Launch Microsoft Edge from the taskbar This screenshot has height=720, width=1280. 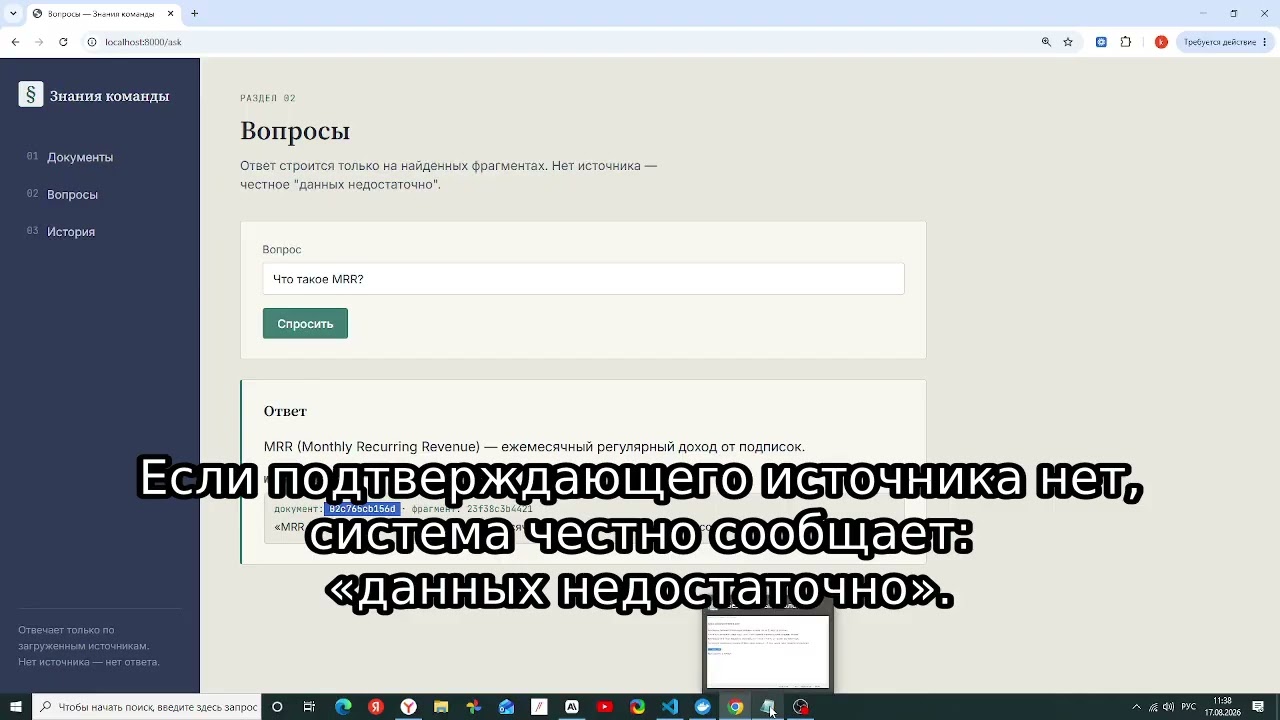click(343, 707)
